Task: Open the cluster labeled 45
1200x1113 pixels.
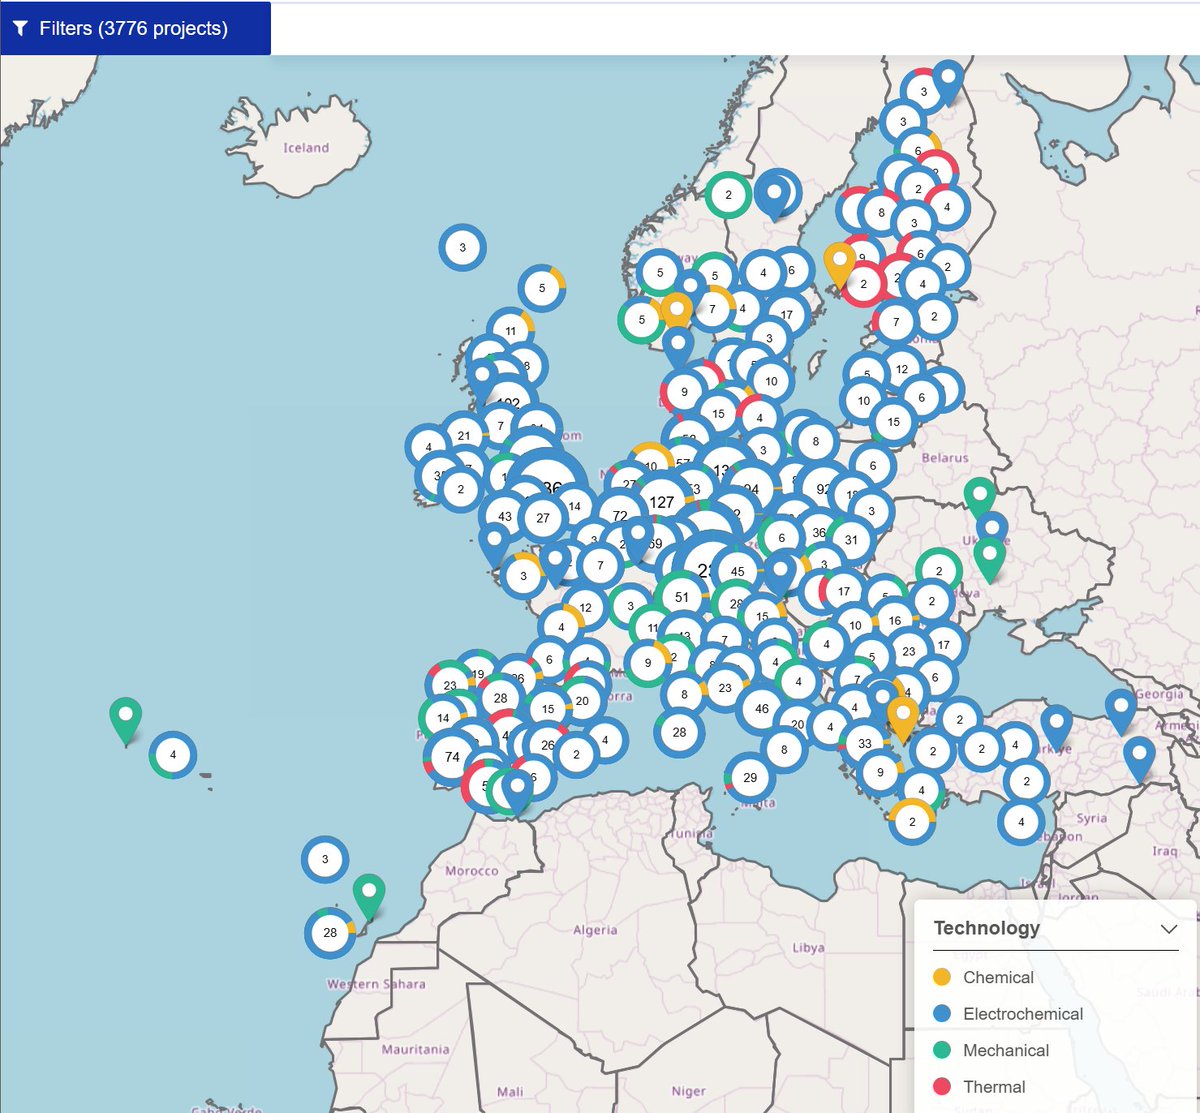Action: tap(738, 572)
